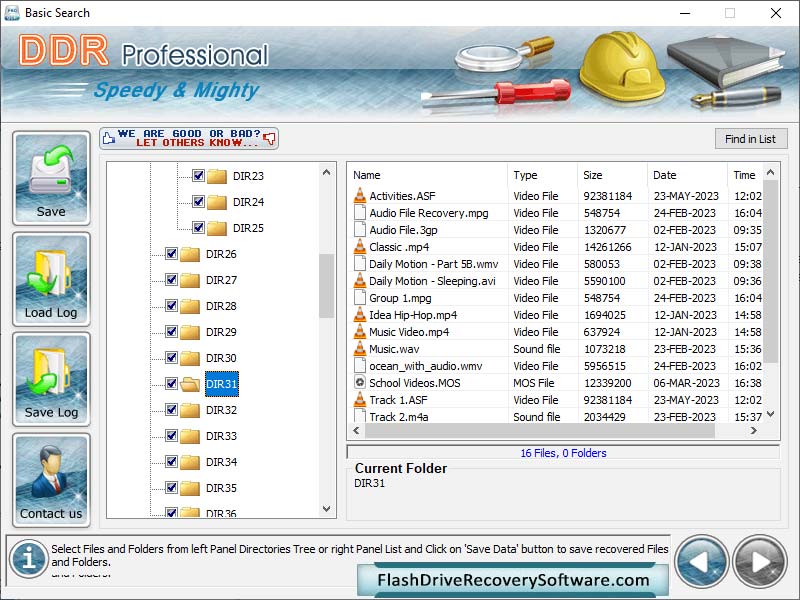Click the size value 14261266
800x600 pixels.
click(608, 247)
